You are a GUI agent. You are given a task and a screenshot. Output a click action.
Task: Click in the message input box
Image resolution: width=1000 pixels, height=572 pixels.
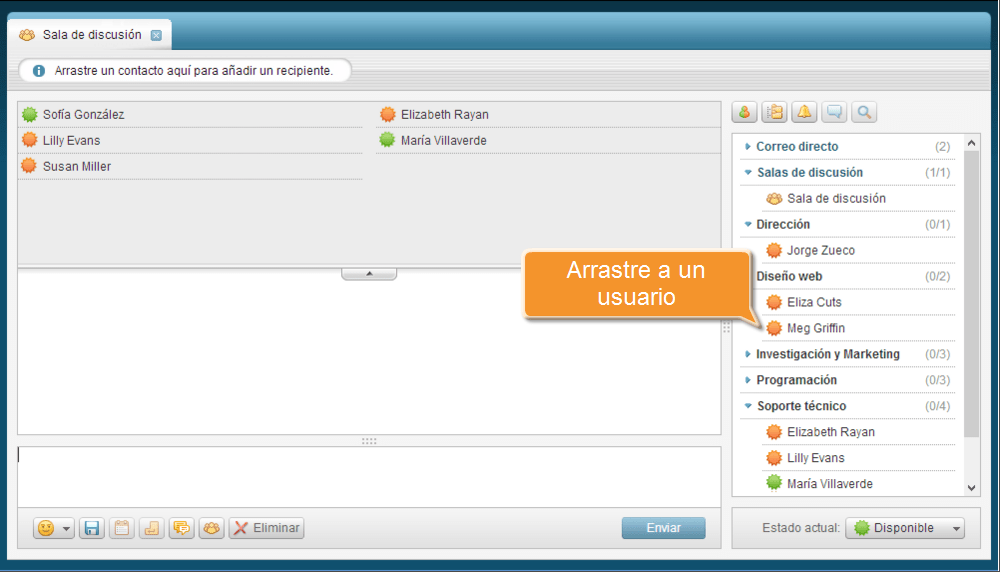[369, 476]
